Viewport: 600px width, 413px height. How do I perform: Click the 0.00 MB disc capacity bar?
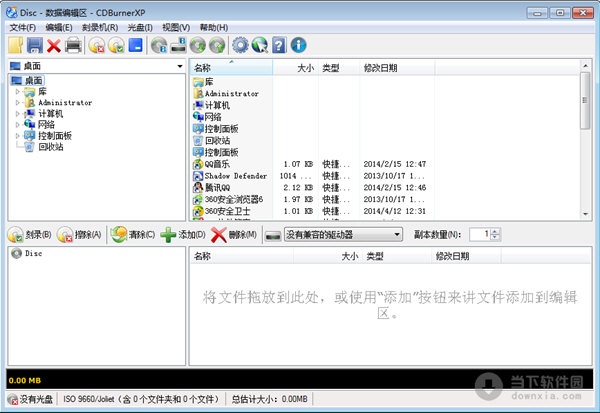300,380
